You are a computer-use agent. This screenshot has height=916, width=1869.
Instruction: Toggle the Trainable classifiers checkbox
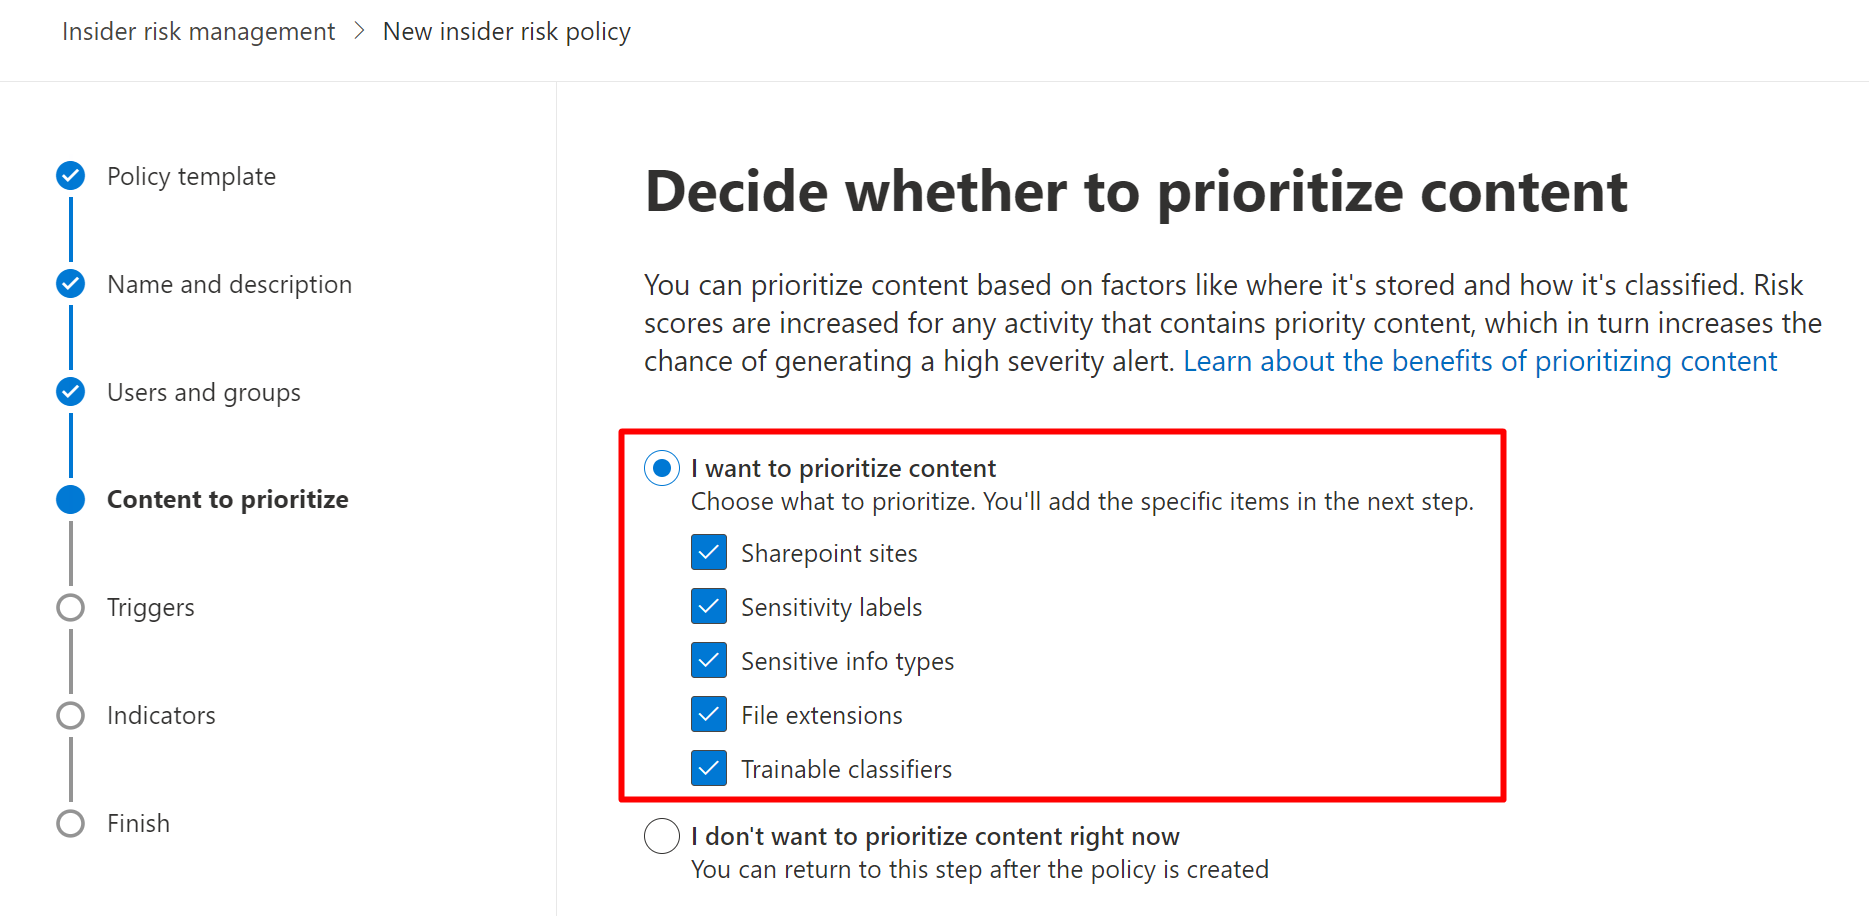click(709, 768)
